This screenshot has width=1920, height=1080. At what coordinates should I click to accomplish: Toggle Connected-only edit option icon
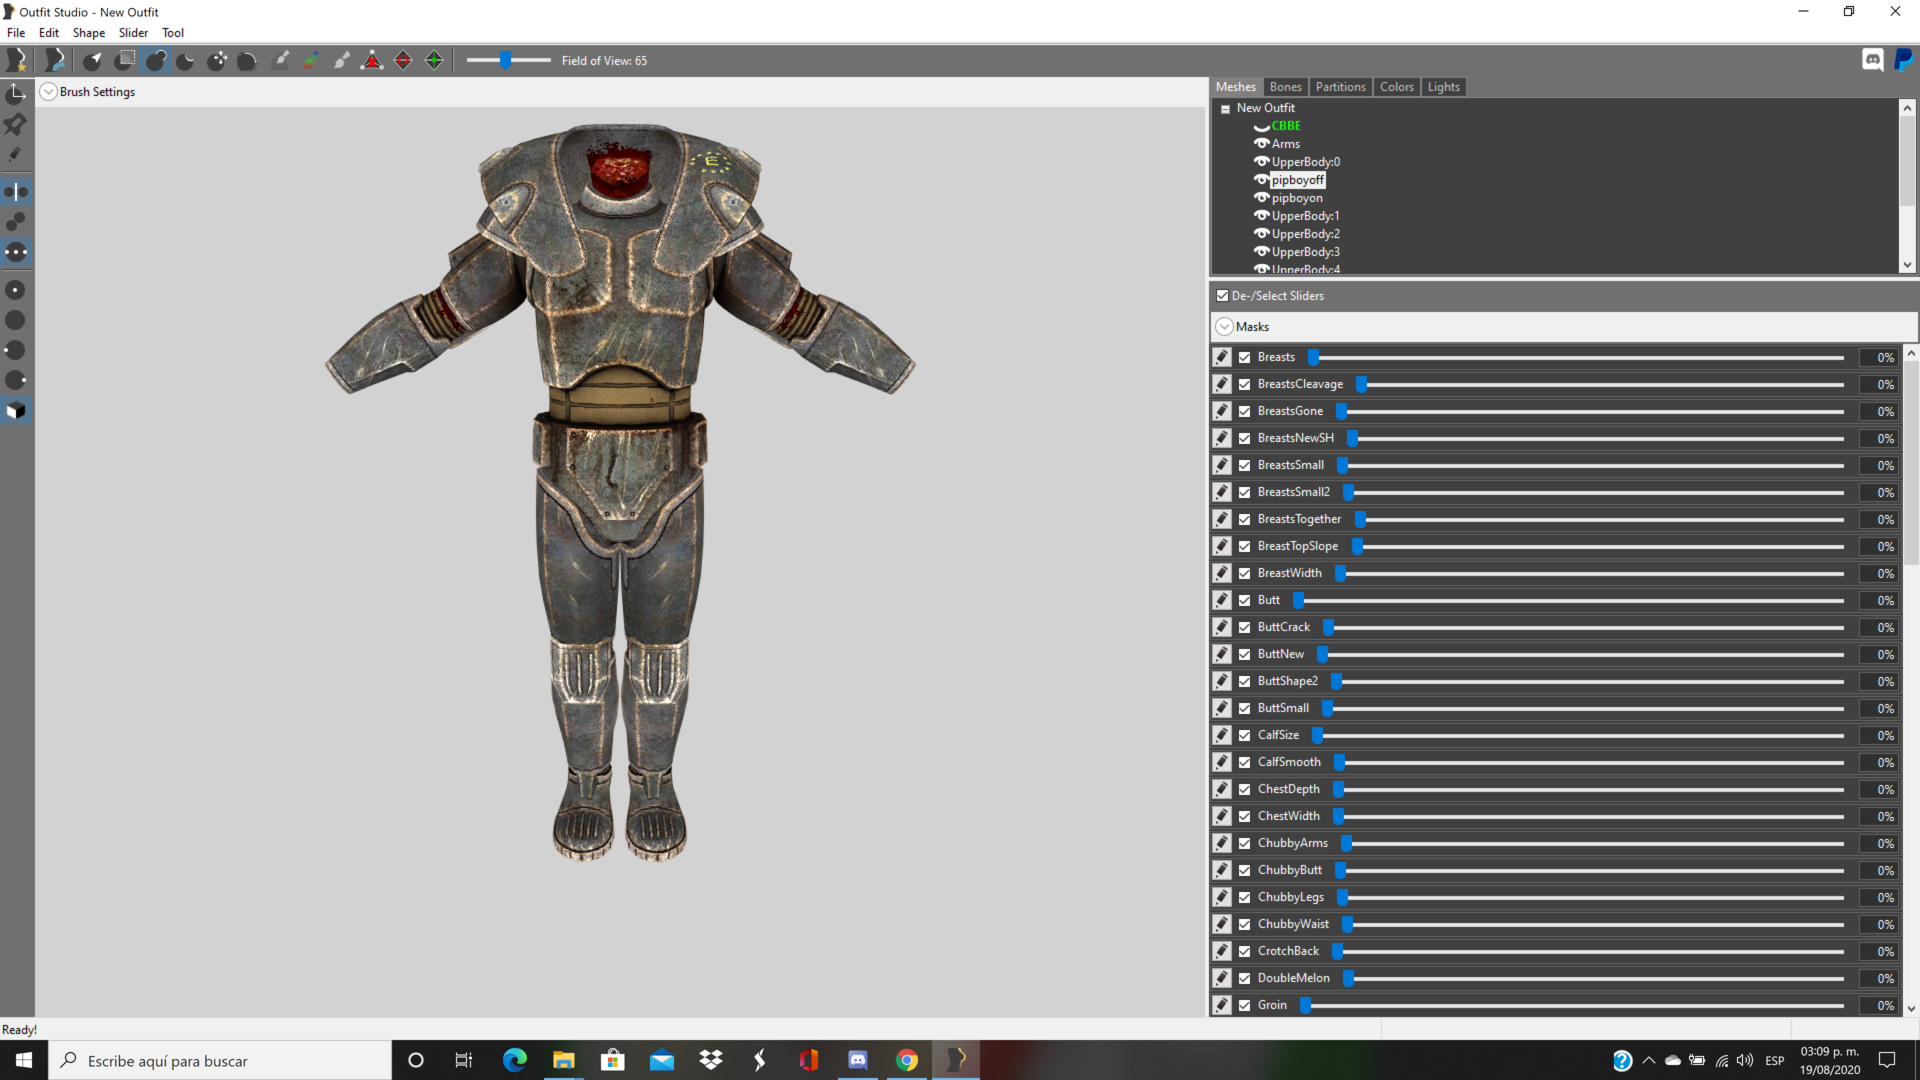[16, 221]
